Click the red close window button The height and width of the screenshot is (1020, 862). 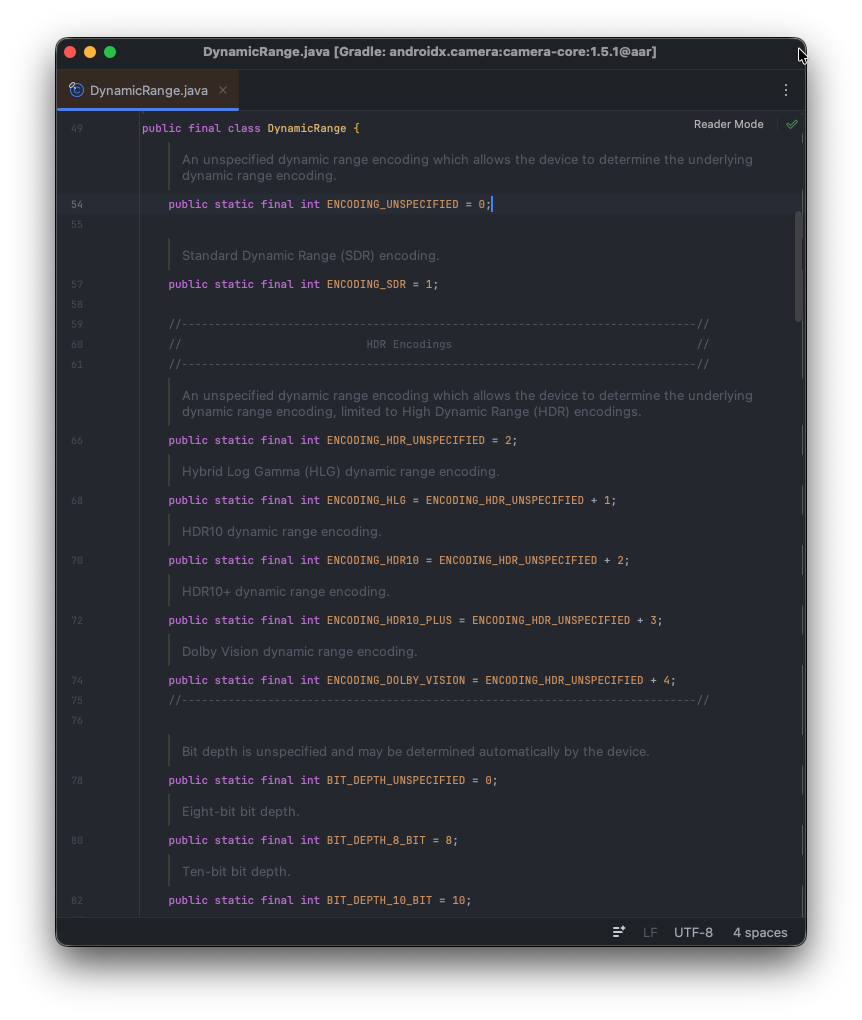pos(70,52)
